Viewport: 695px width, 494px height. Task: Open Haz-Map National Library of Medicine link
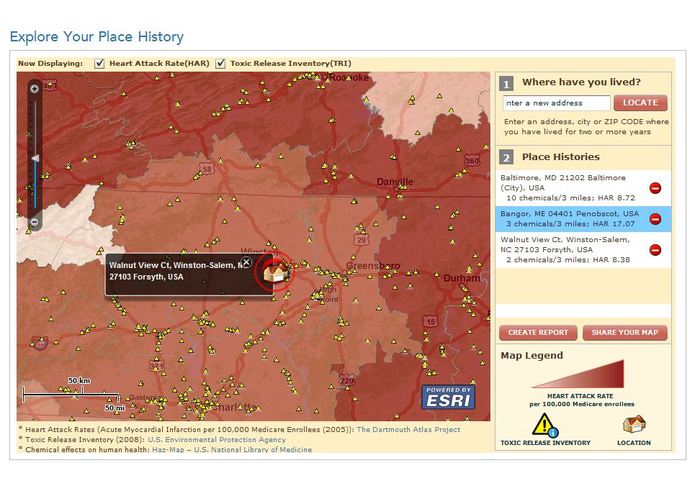[232, 450]
